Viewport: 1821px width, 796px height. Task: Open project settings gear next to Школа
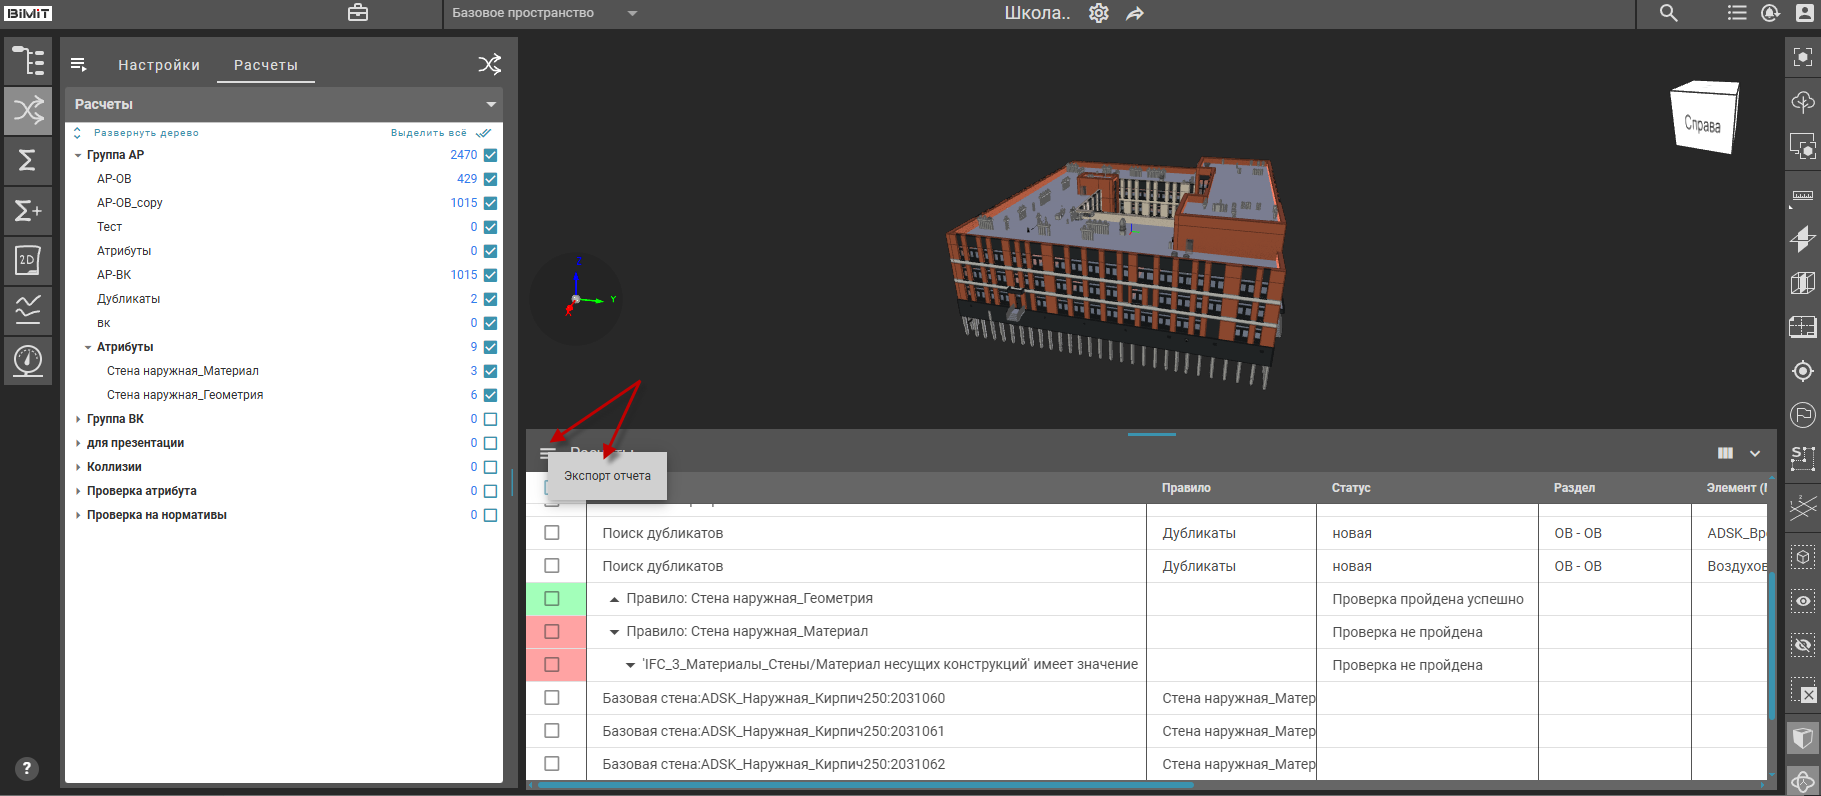(x=1099, y=13)
